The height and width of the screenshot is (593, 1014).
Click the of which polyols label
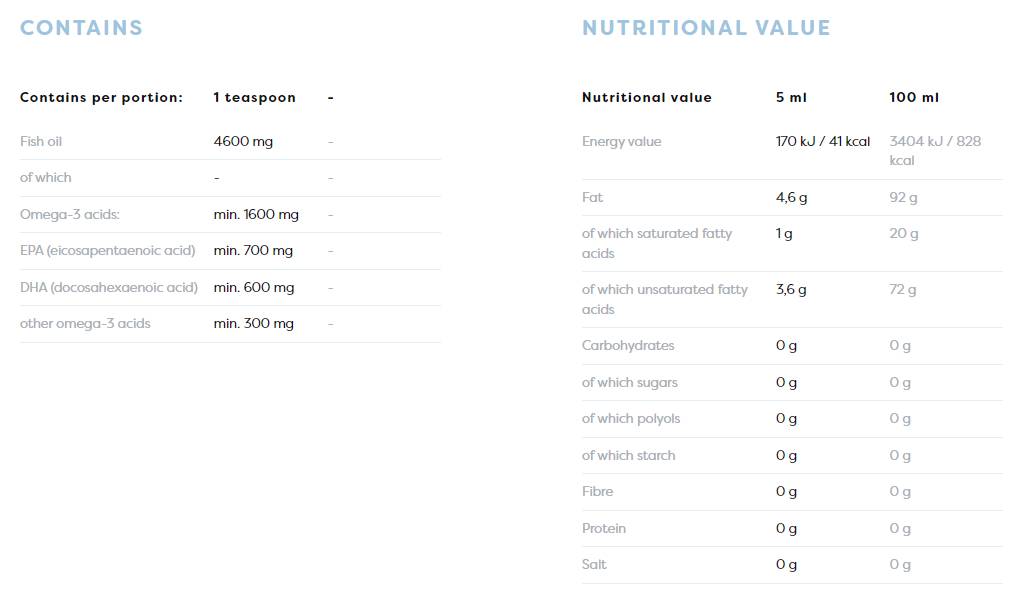click(x=631, y=419)
